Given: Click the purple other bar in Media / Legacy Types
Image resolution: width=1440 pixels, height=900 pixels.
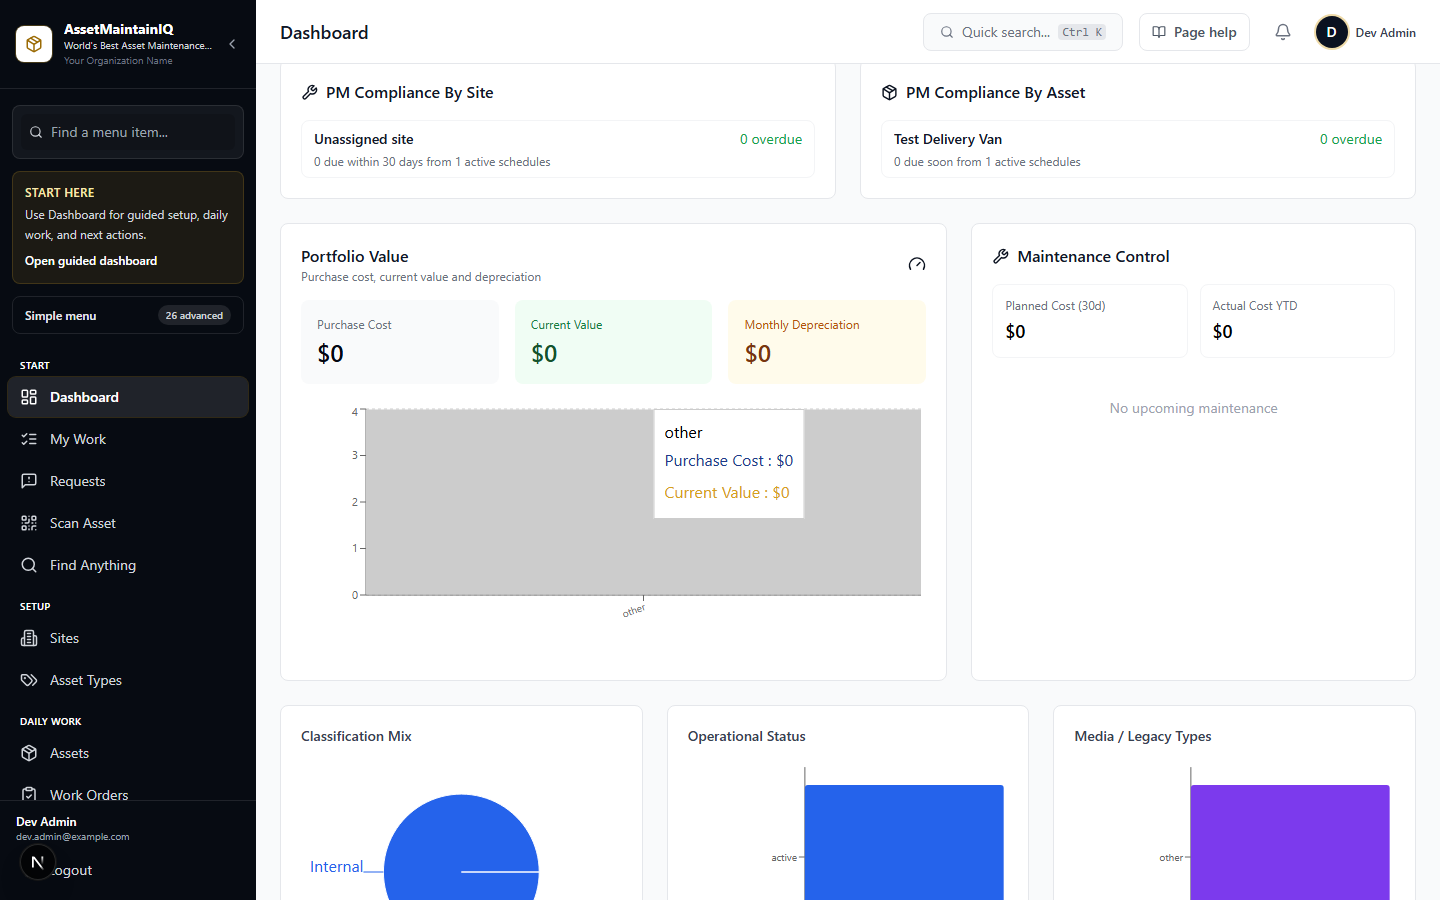Looking at the screenshot, I should [x=1290, y=842].
